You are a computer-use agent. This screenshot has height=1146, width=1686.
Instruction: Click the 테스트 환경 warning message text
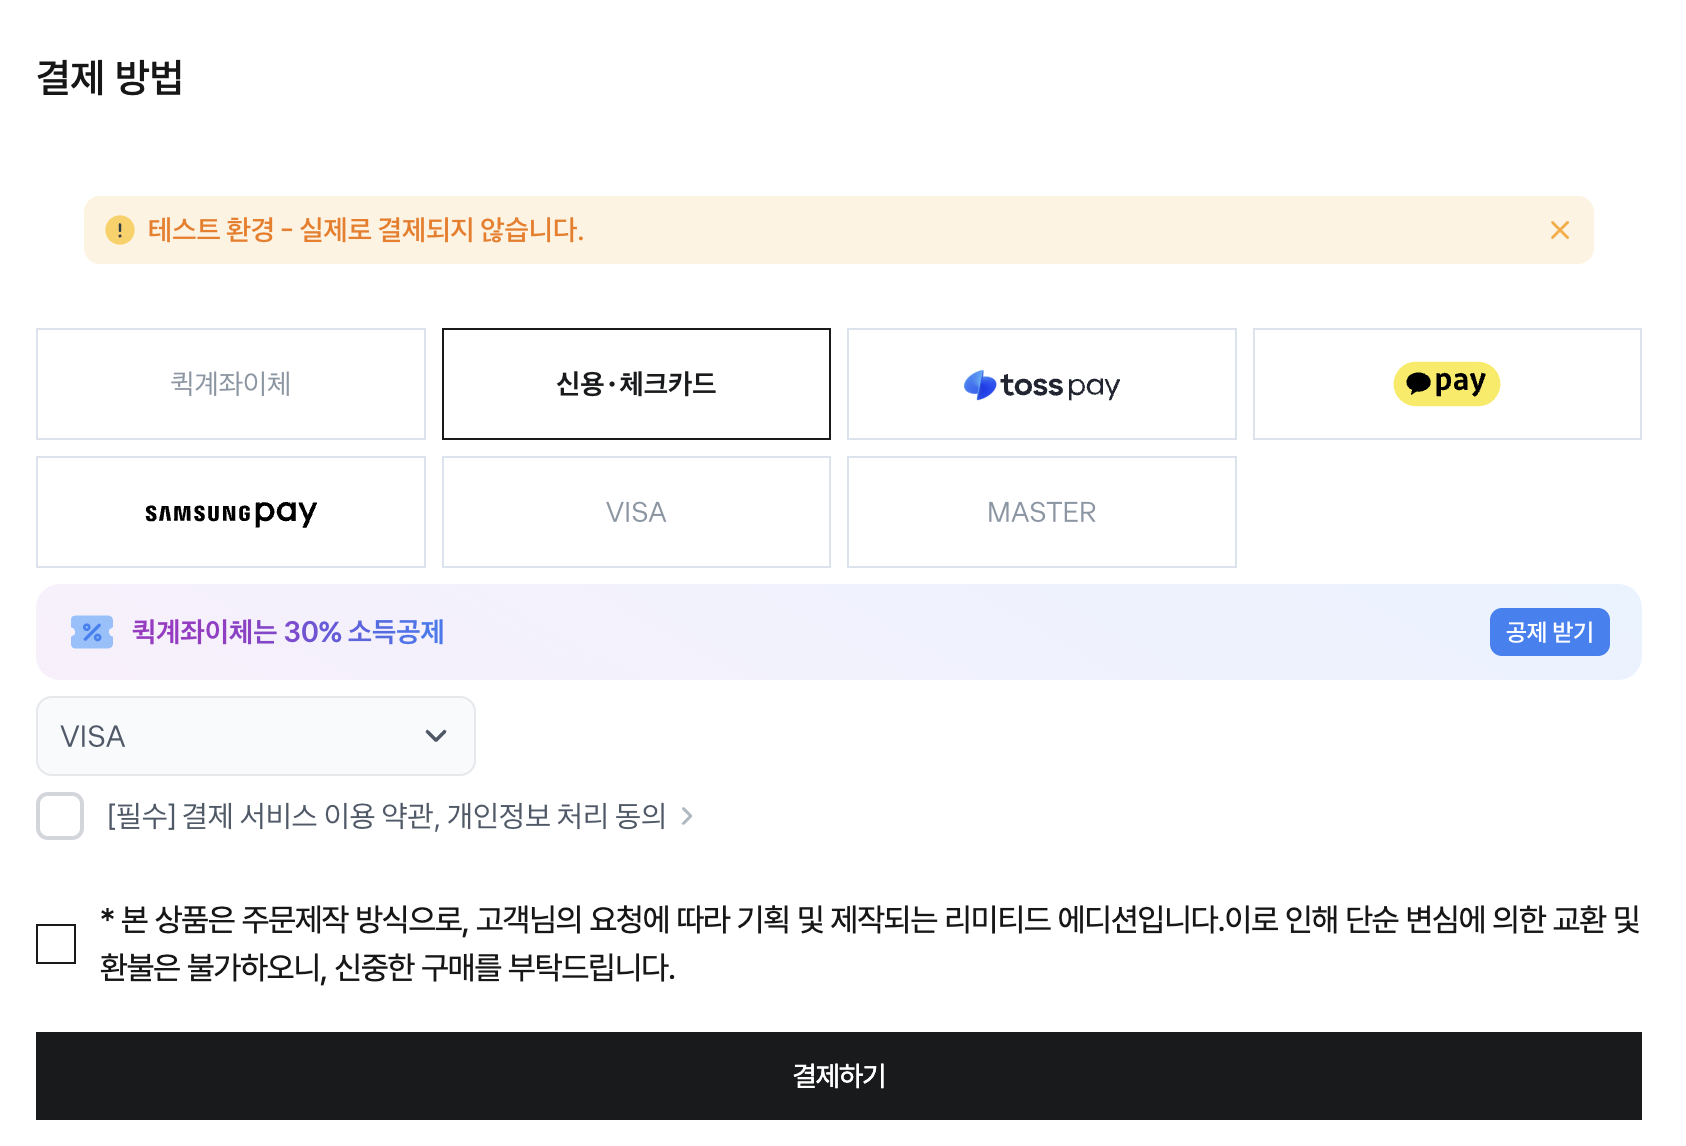point(366,230)
